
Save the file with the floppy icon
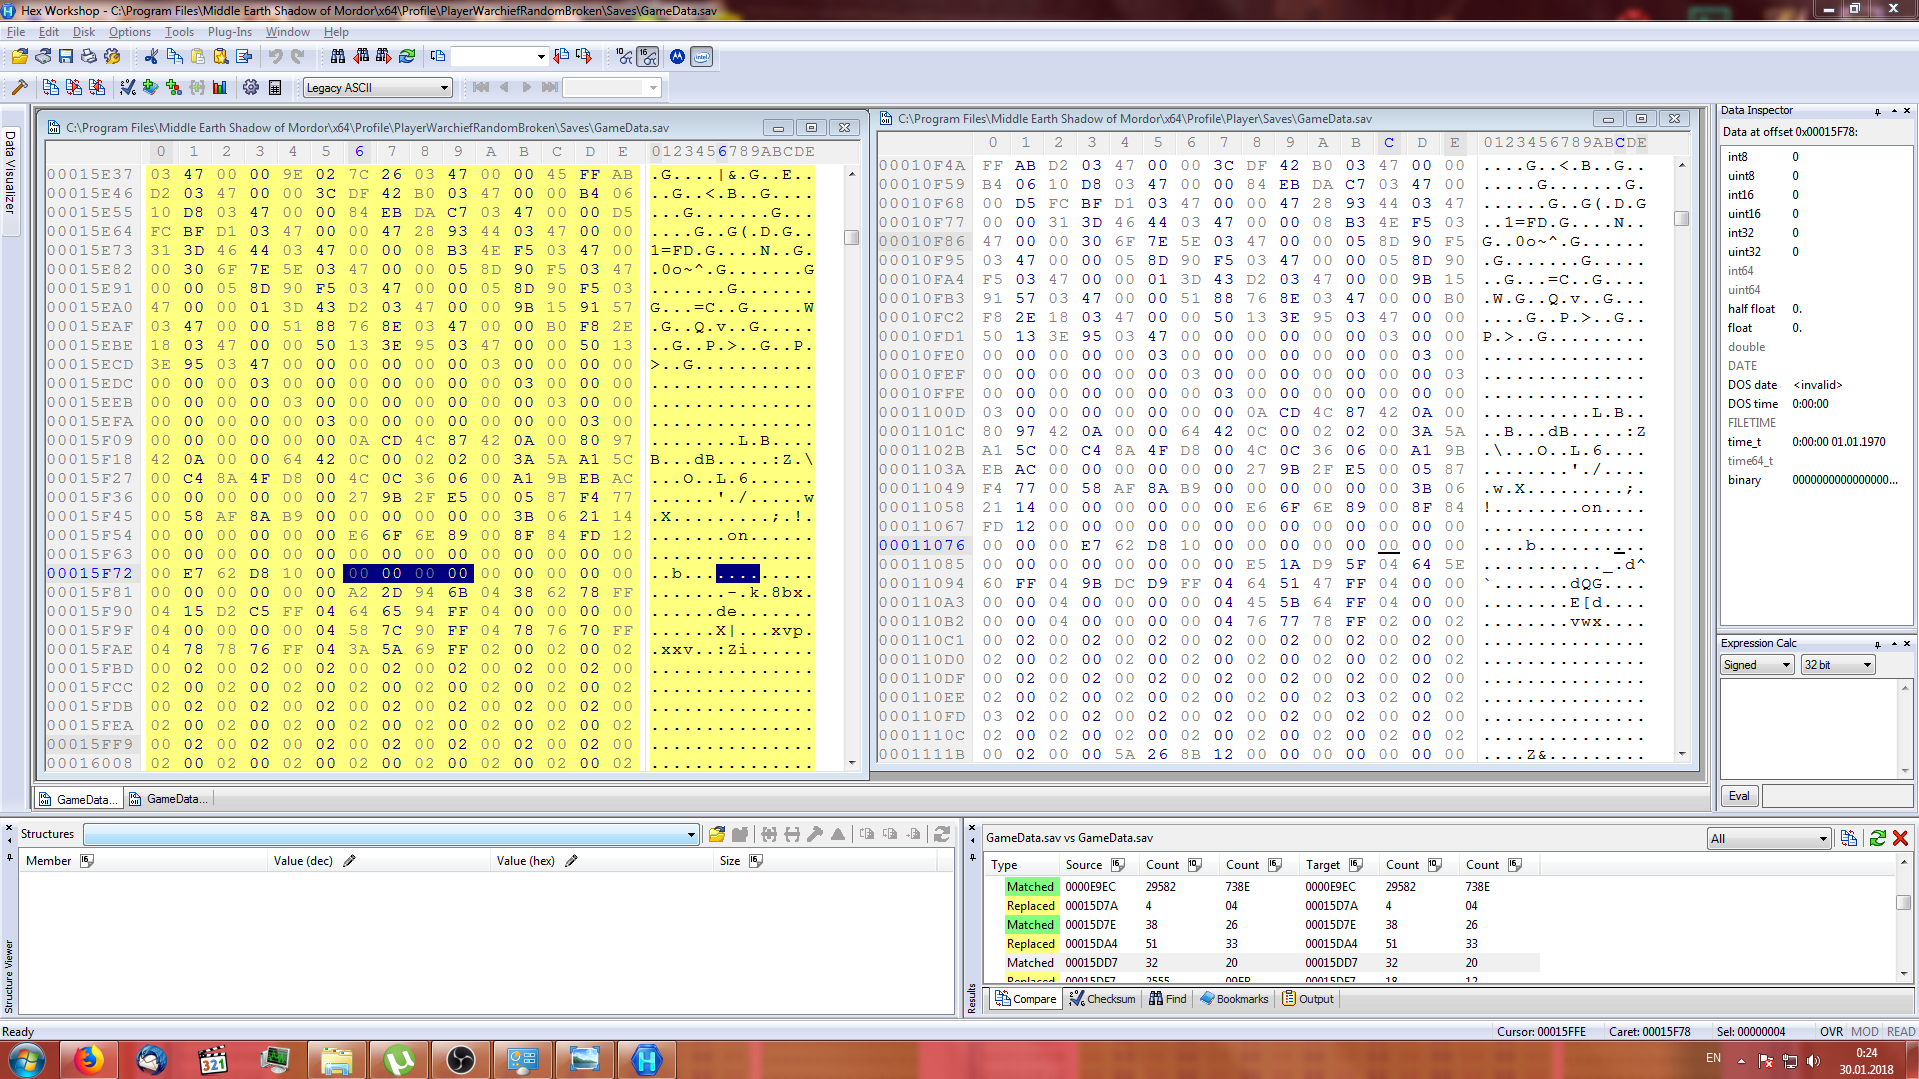pyautogui.click(x=66, y=57)
